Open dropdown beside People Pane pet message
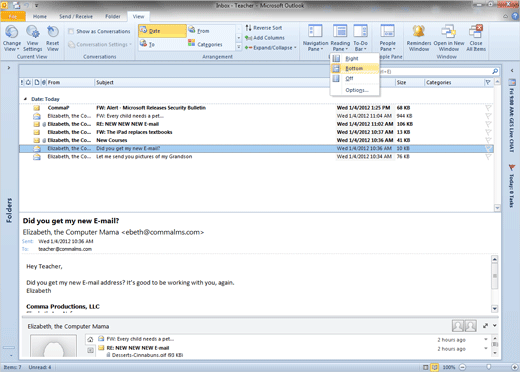 tap(486, 339)
